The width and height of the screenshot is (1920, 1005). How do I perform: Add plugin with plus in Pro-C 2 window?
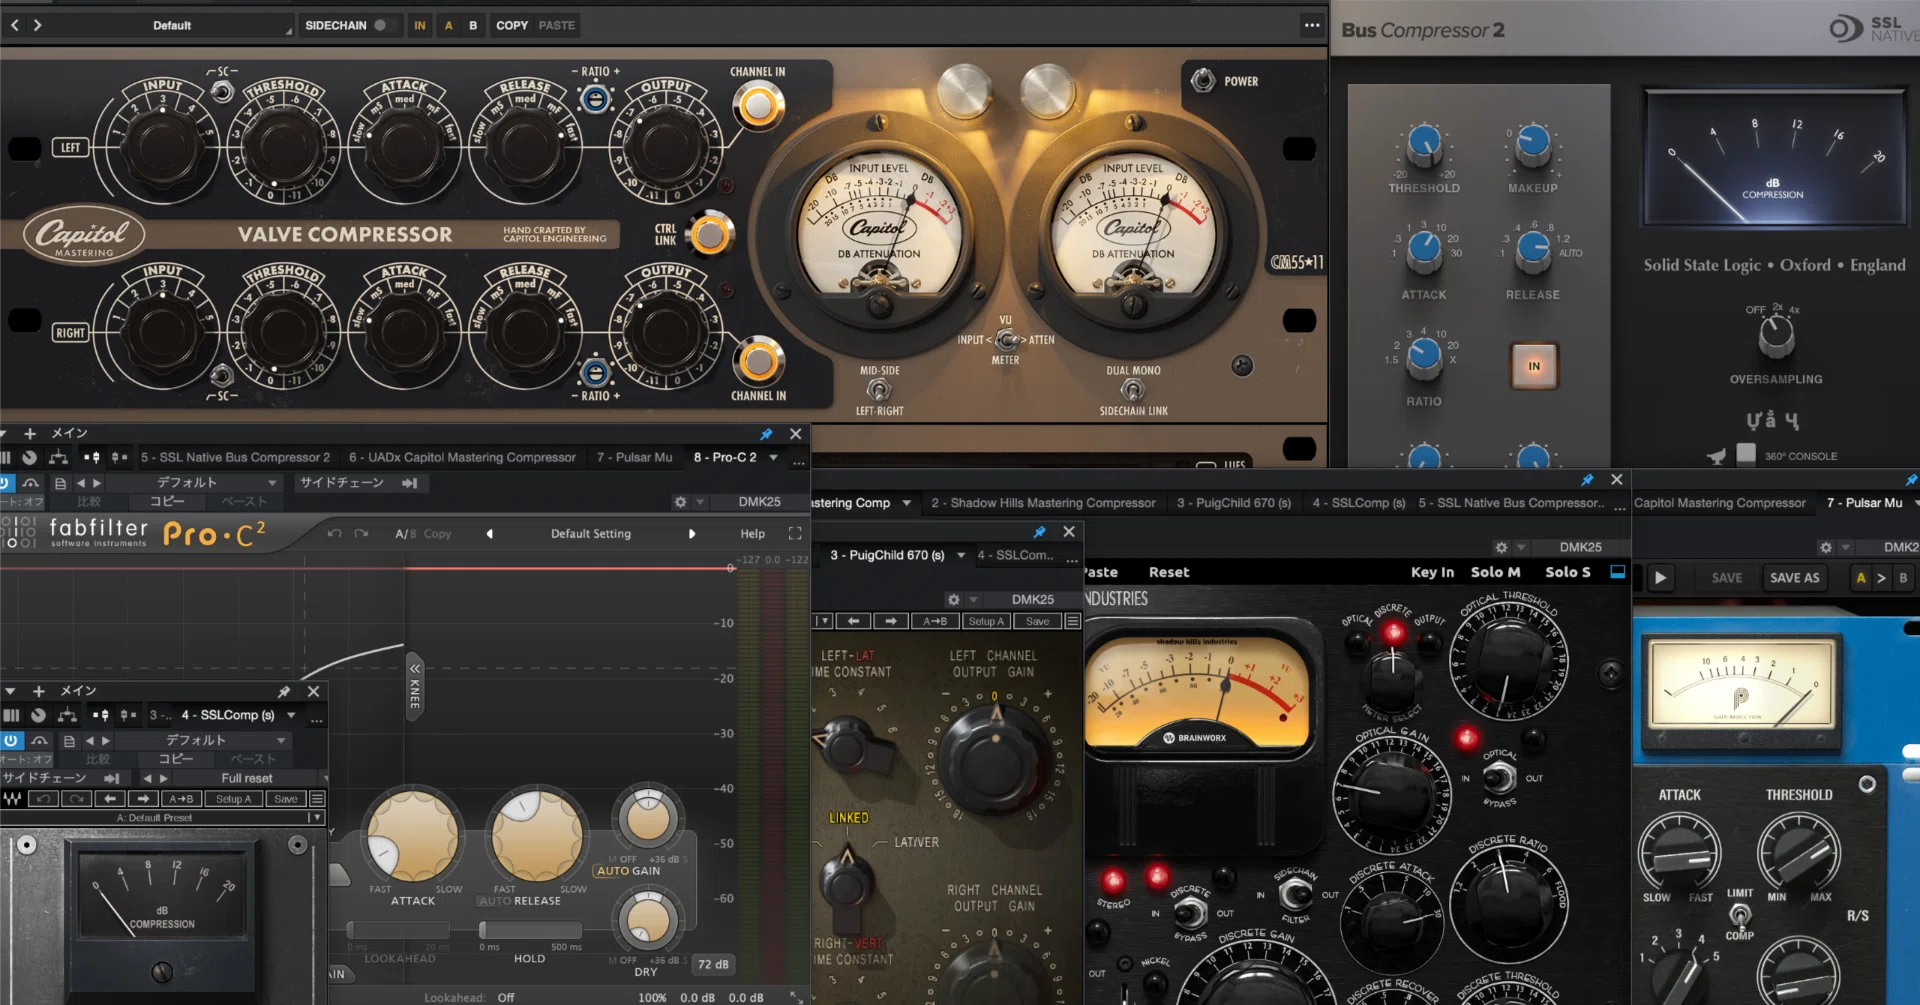pos(30,434)
